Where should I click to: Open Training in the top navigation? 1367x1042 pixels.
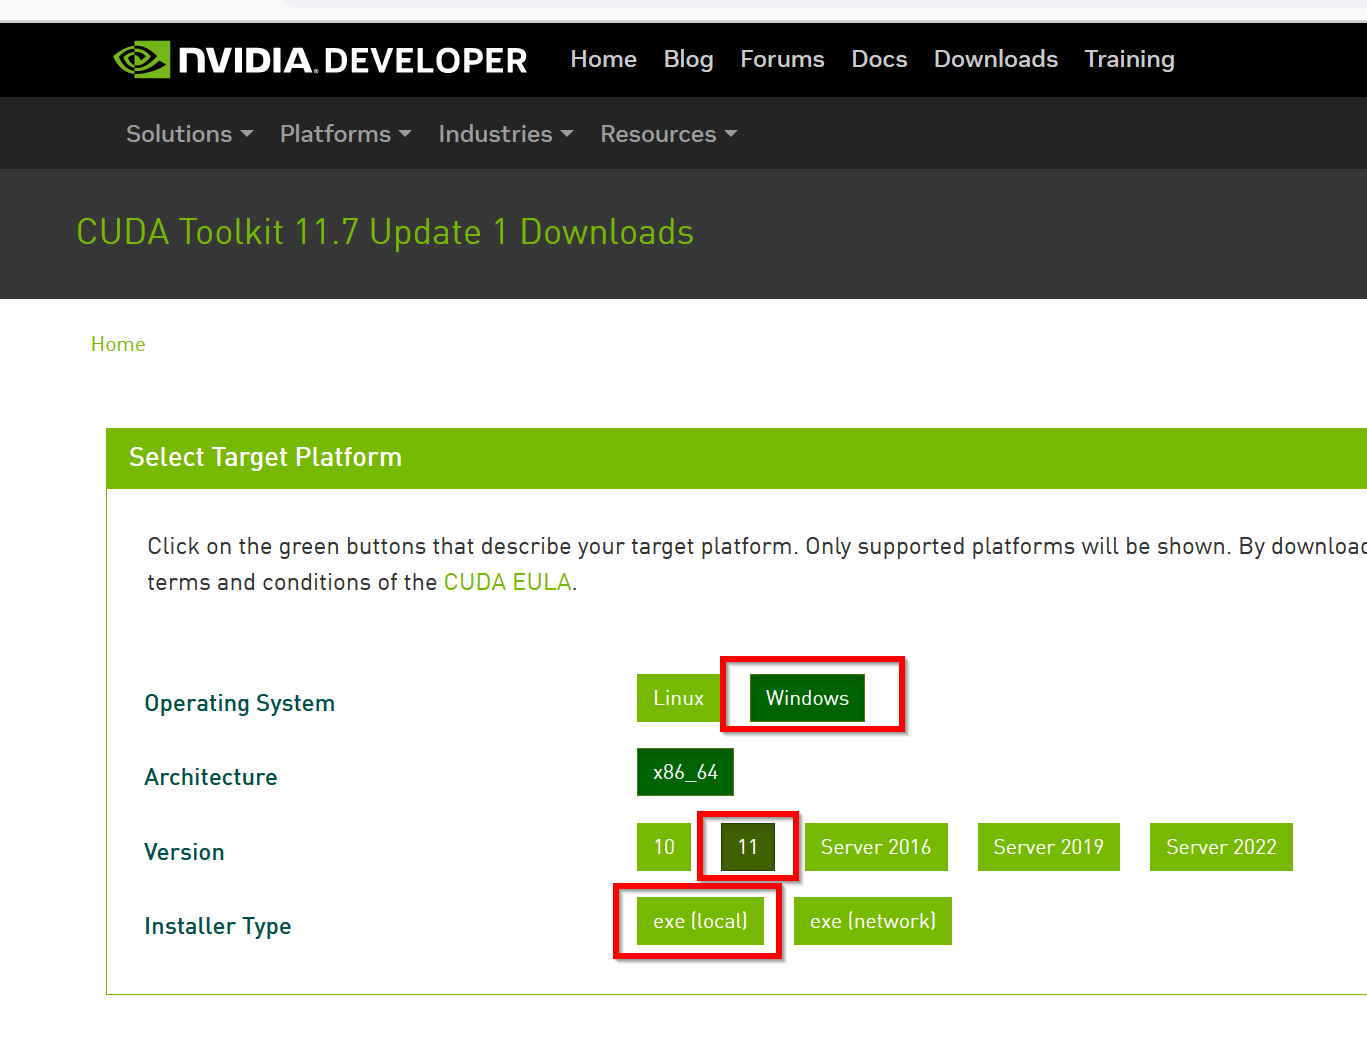click(1129, 59)
